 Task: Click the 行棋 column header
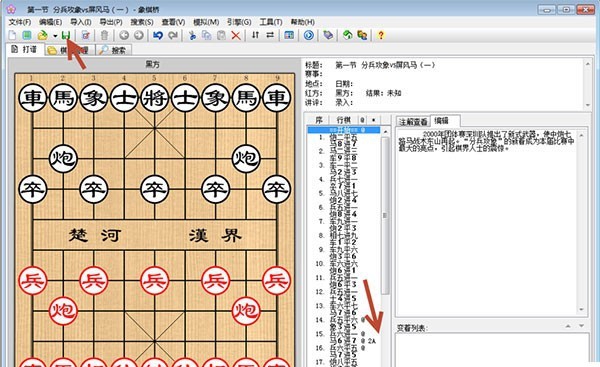coord(343,120)
